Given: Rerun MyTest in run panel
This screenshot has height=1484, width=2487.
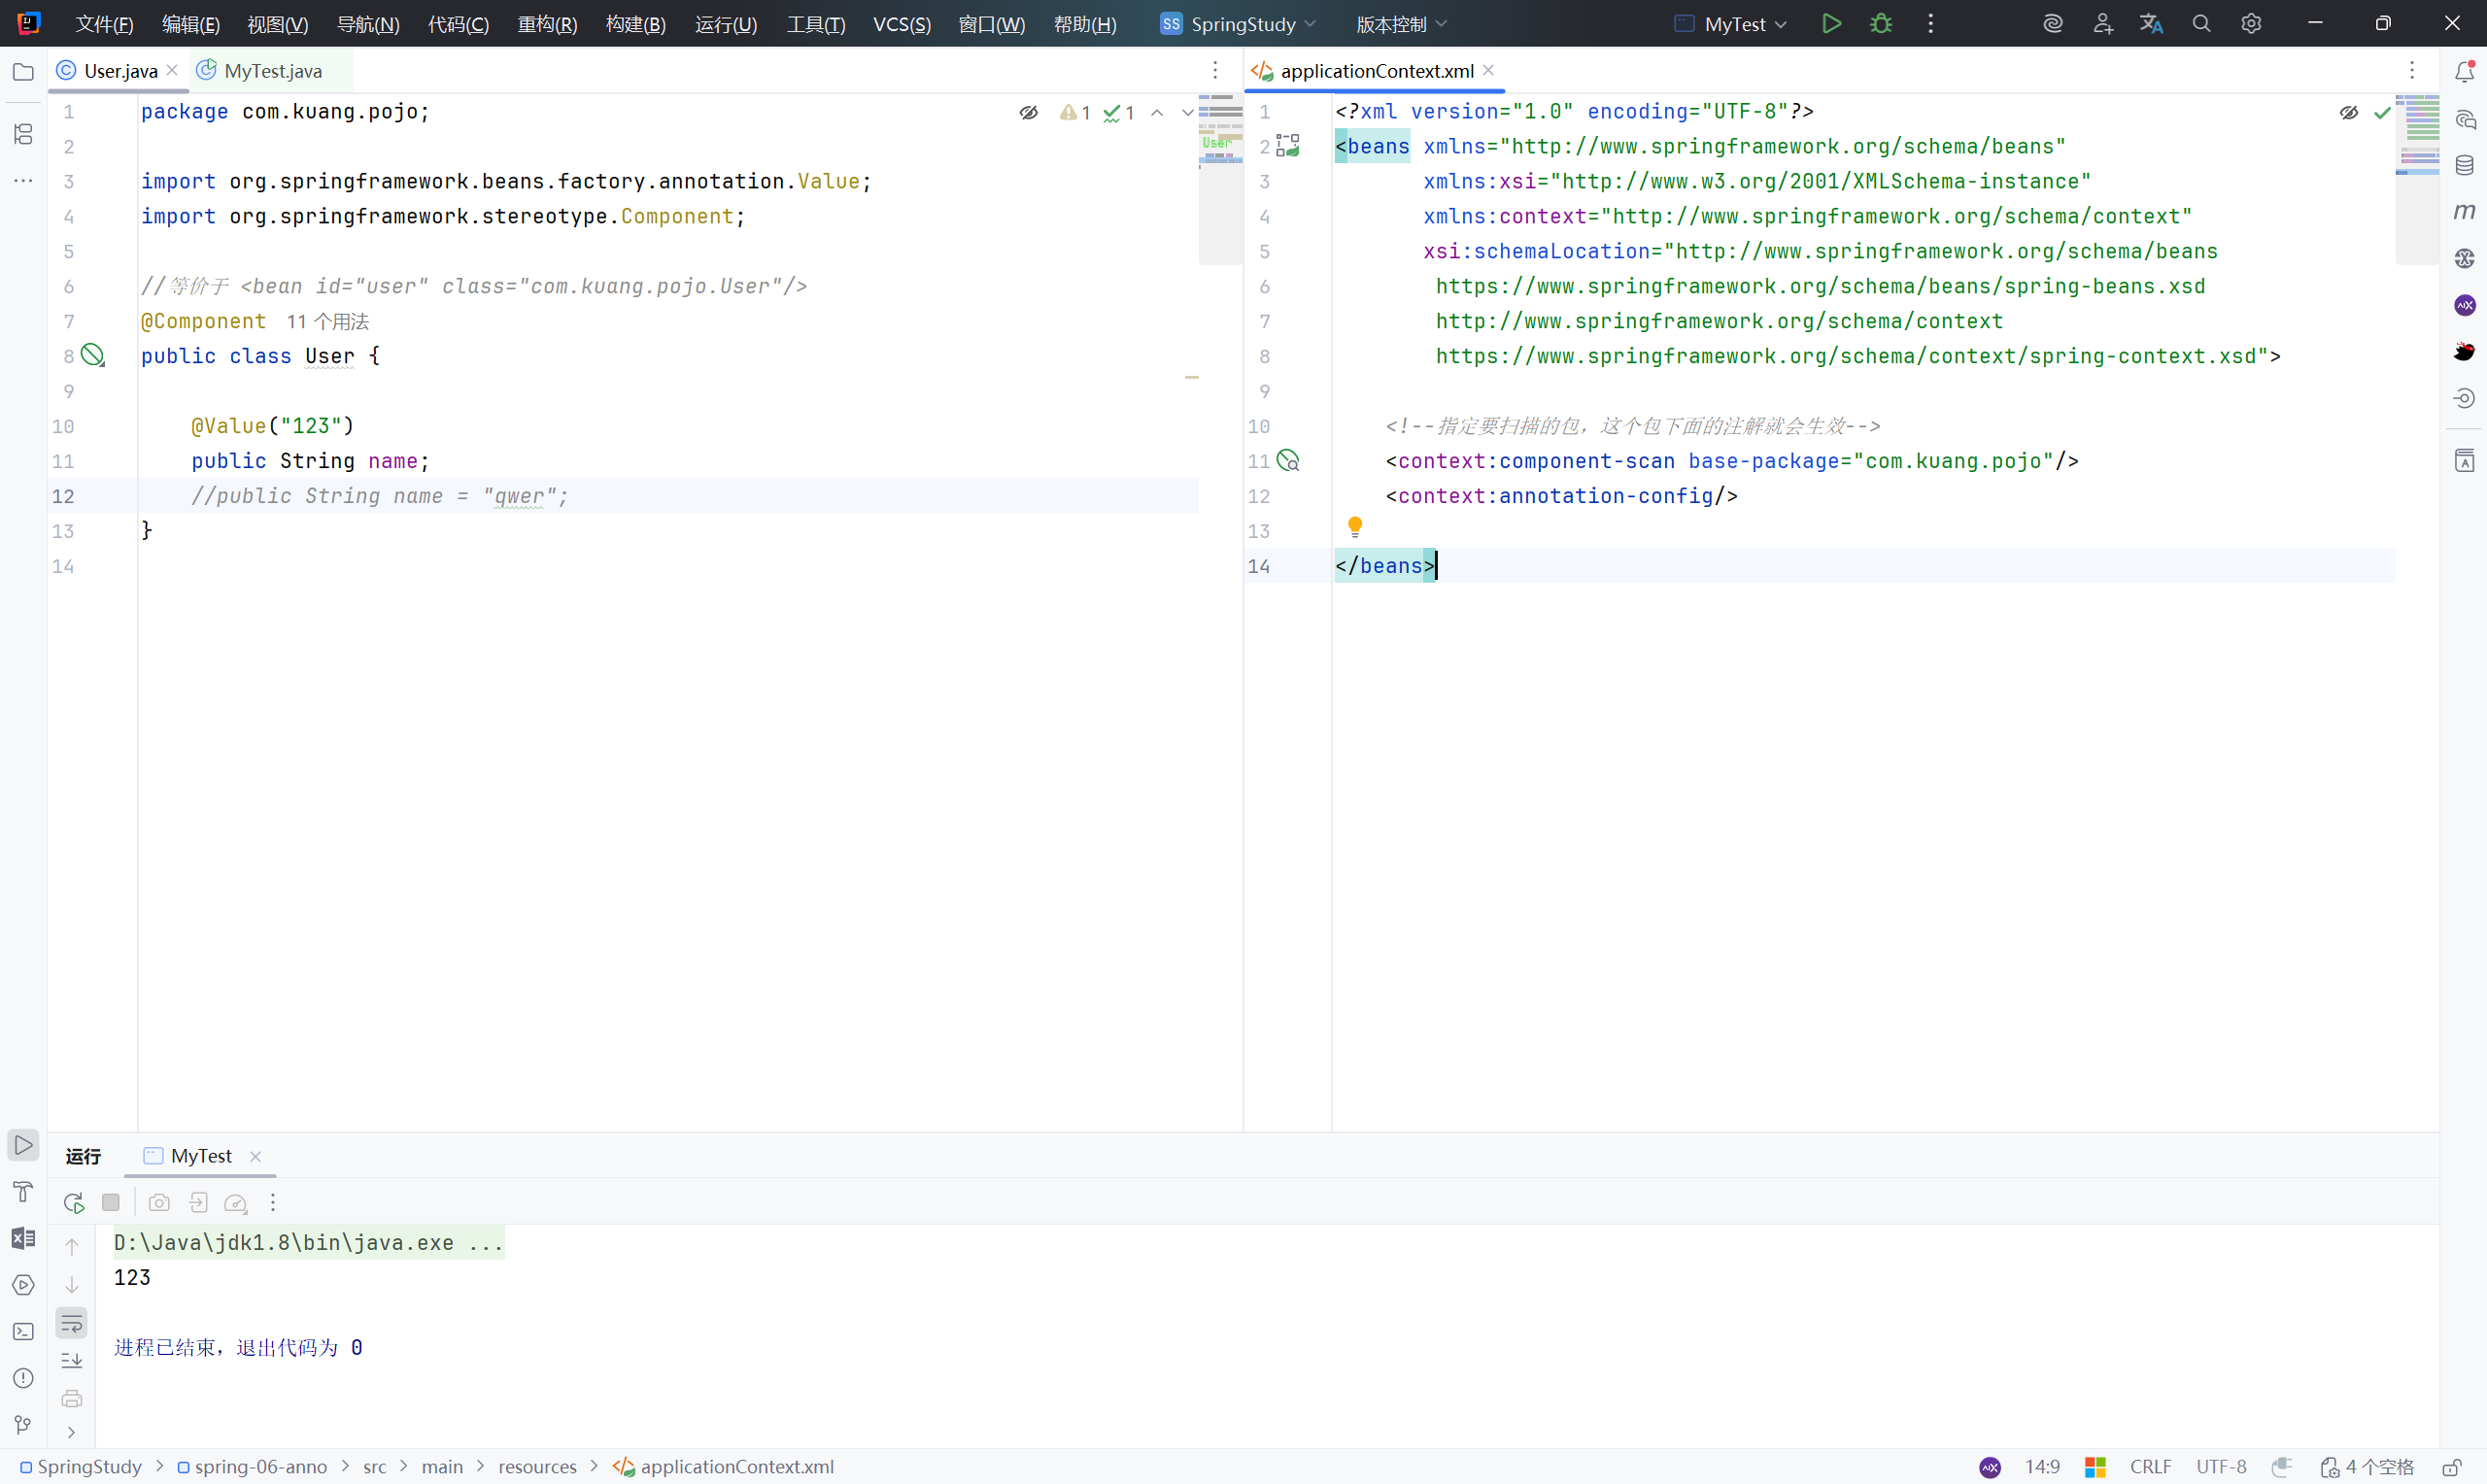Looking at the screenshot, I should pos(73,1203).
